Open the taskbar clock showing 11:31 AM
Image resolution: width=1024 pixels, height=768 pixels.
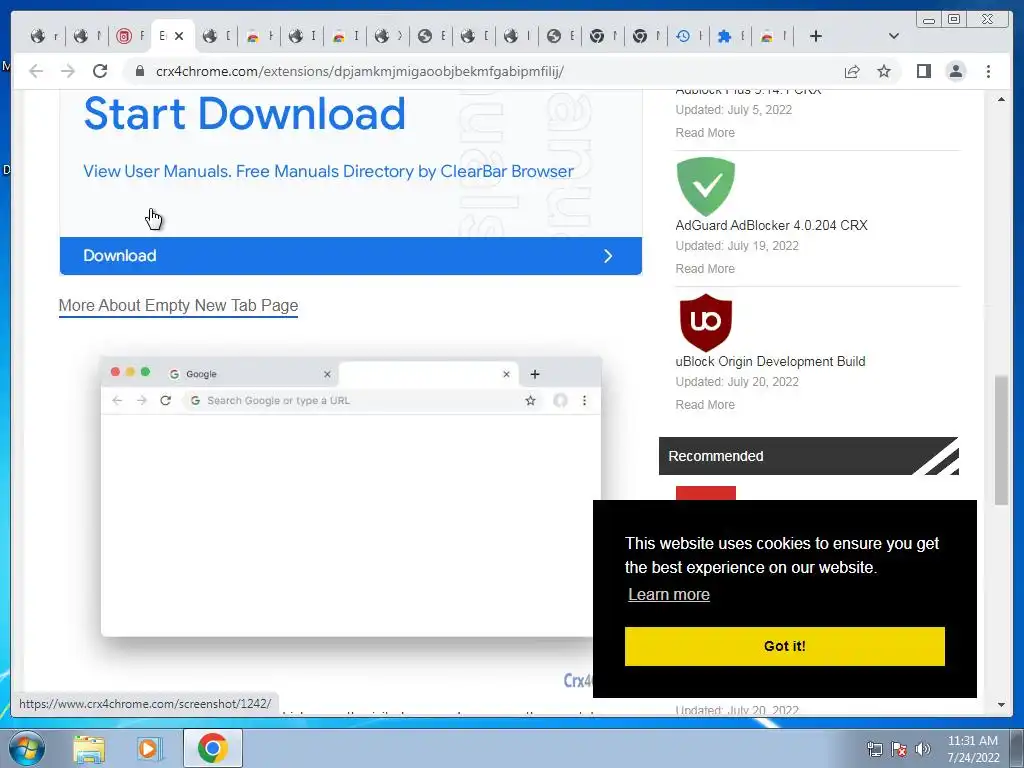[x=972, y=749]
